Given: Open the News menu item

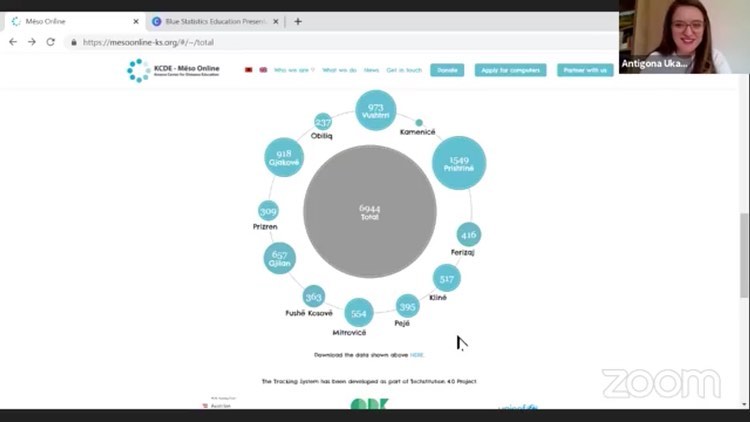Looking at the screenshot, I should tap(371, 70).
